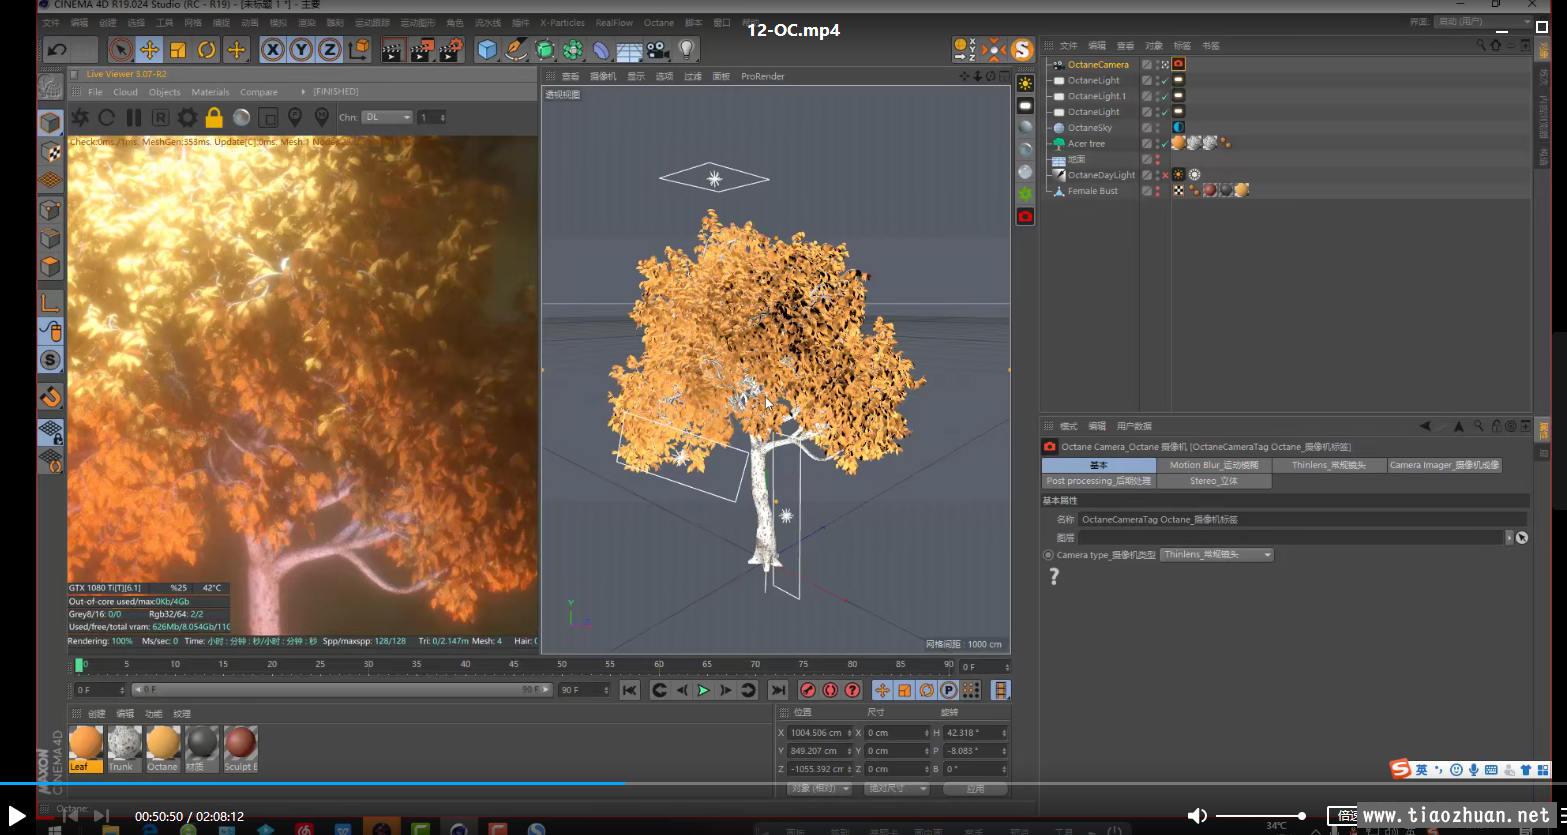Toggle OctaneLight.1 enable checkmark

(x=1165, y=96)
